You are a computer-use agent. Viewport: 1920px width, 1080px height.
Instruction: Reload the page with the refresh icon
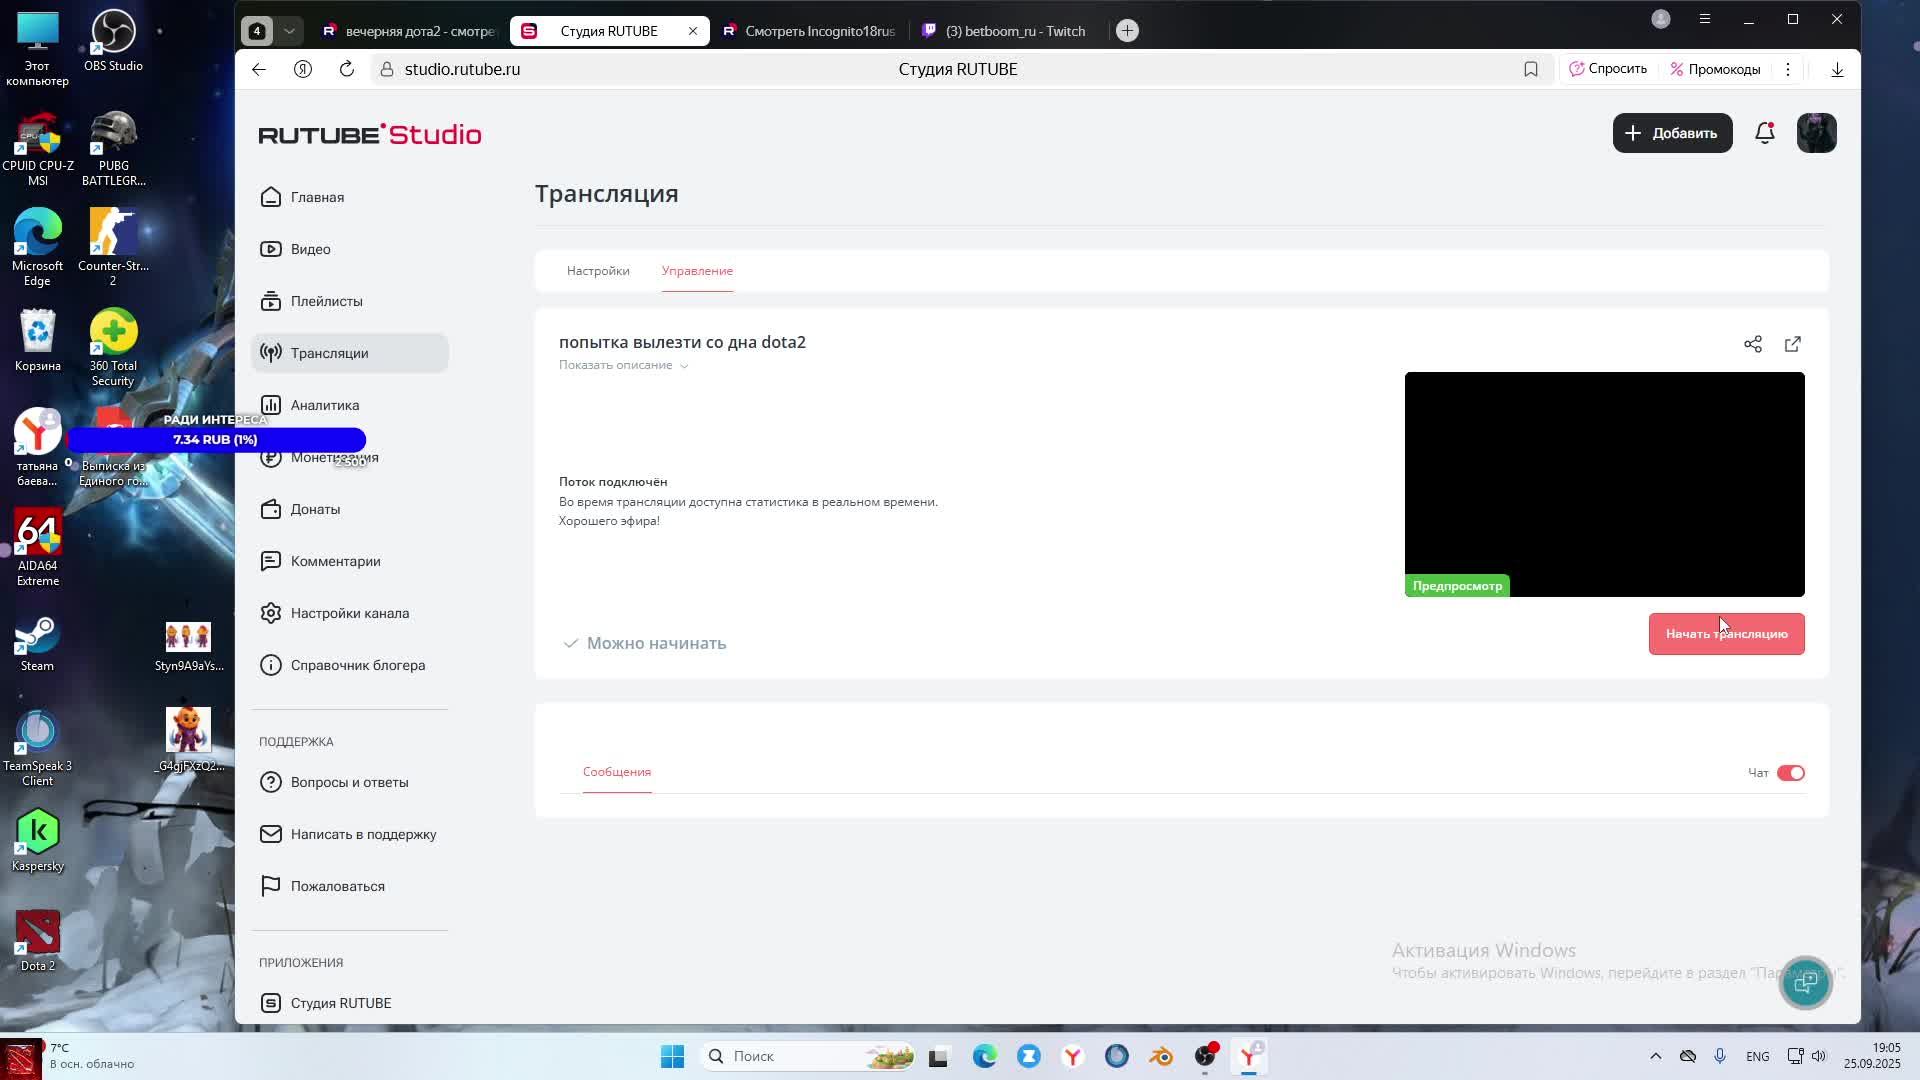(346, 69)
